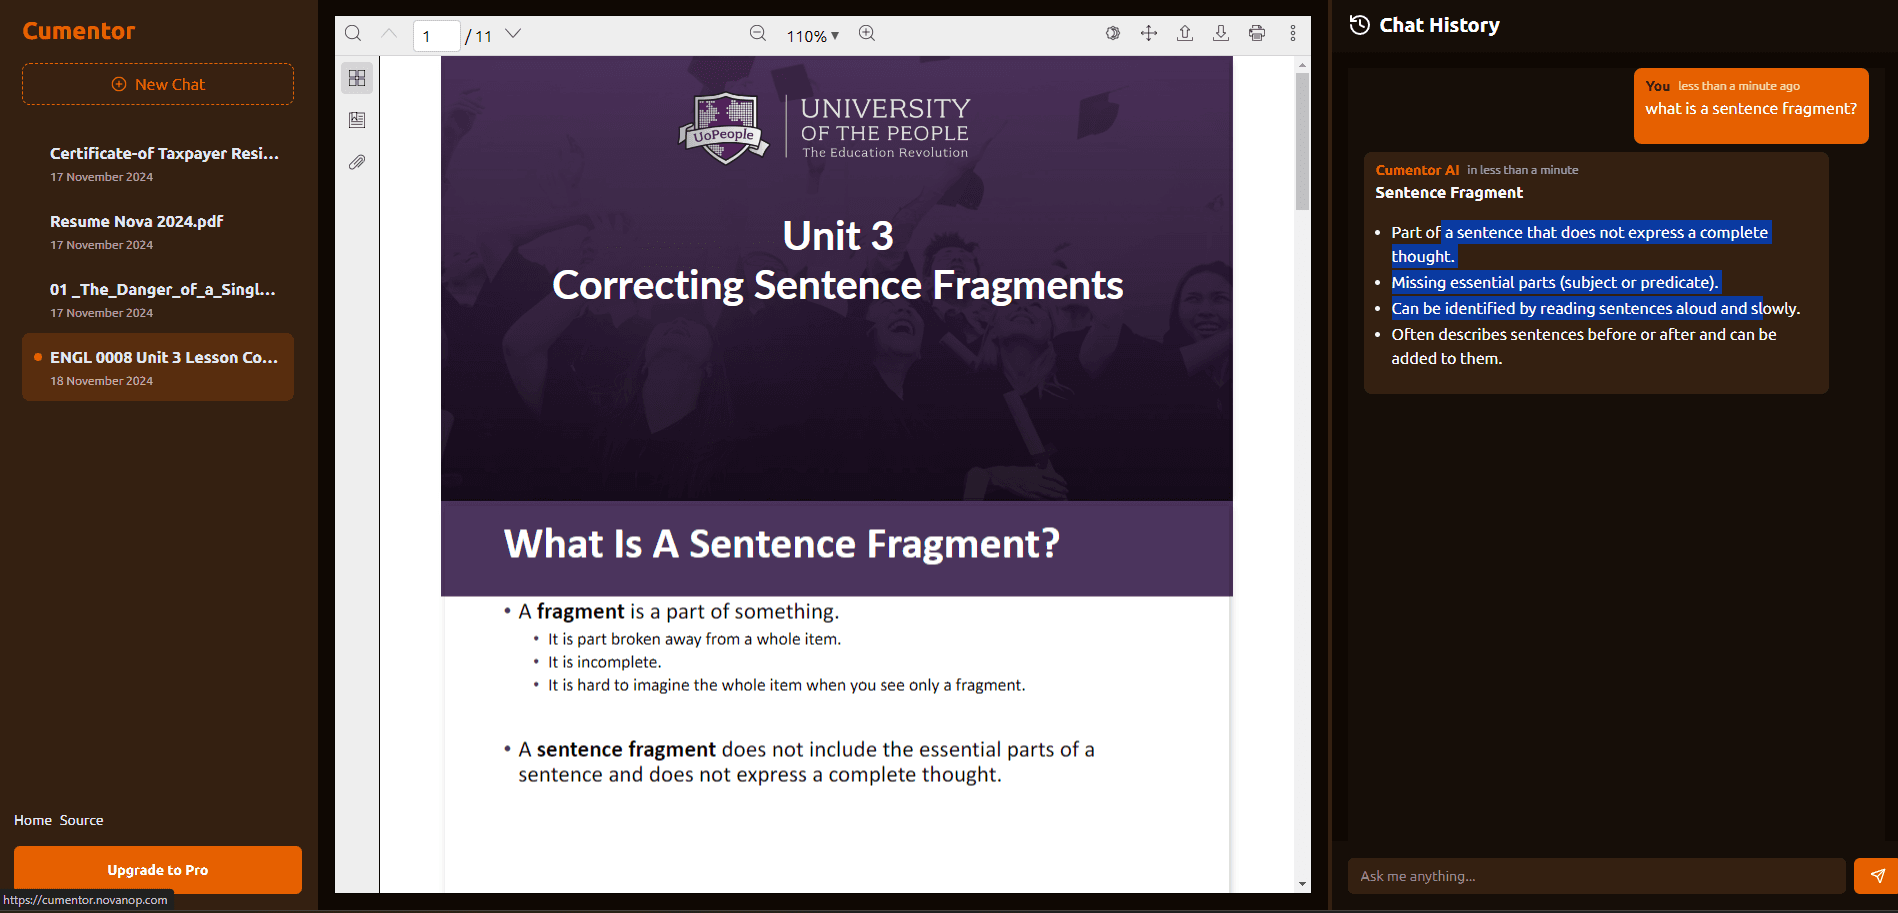Open Resume Nova 2024.pdf chat
Screen dimensions: 1898x913
coord(158,232)
